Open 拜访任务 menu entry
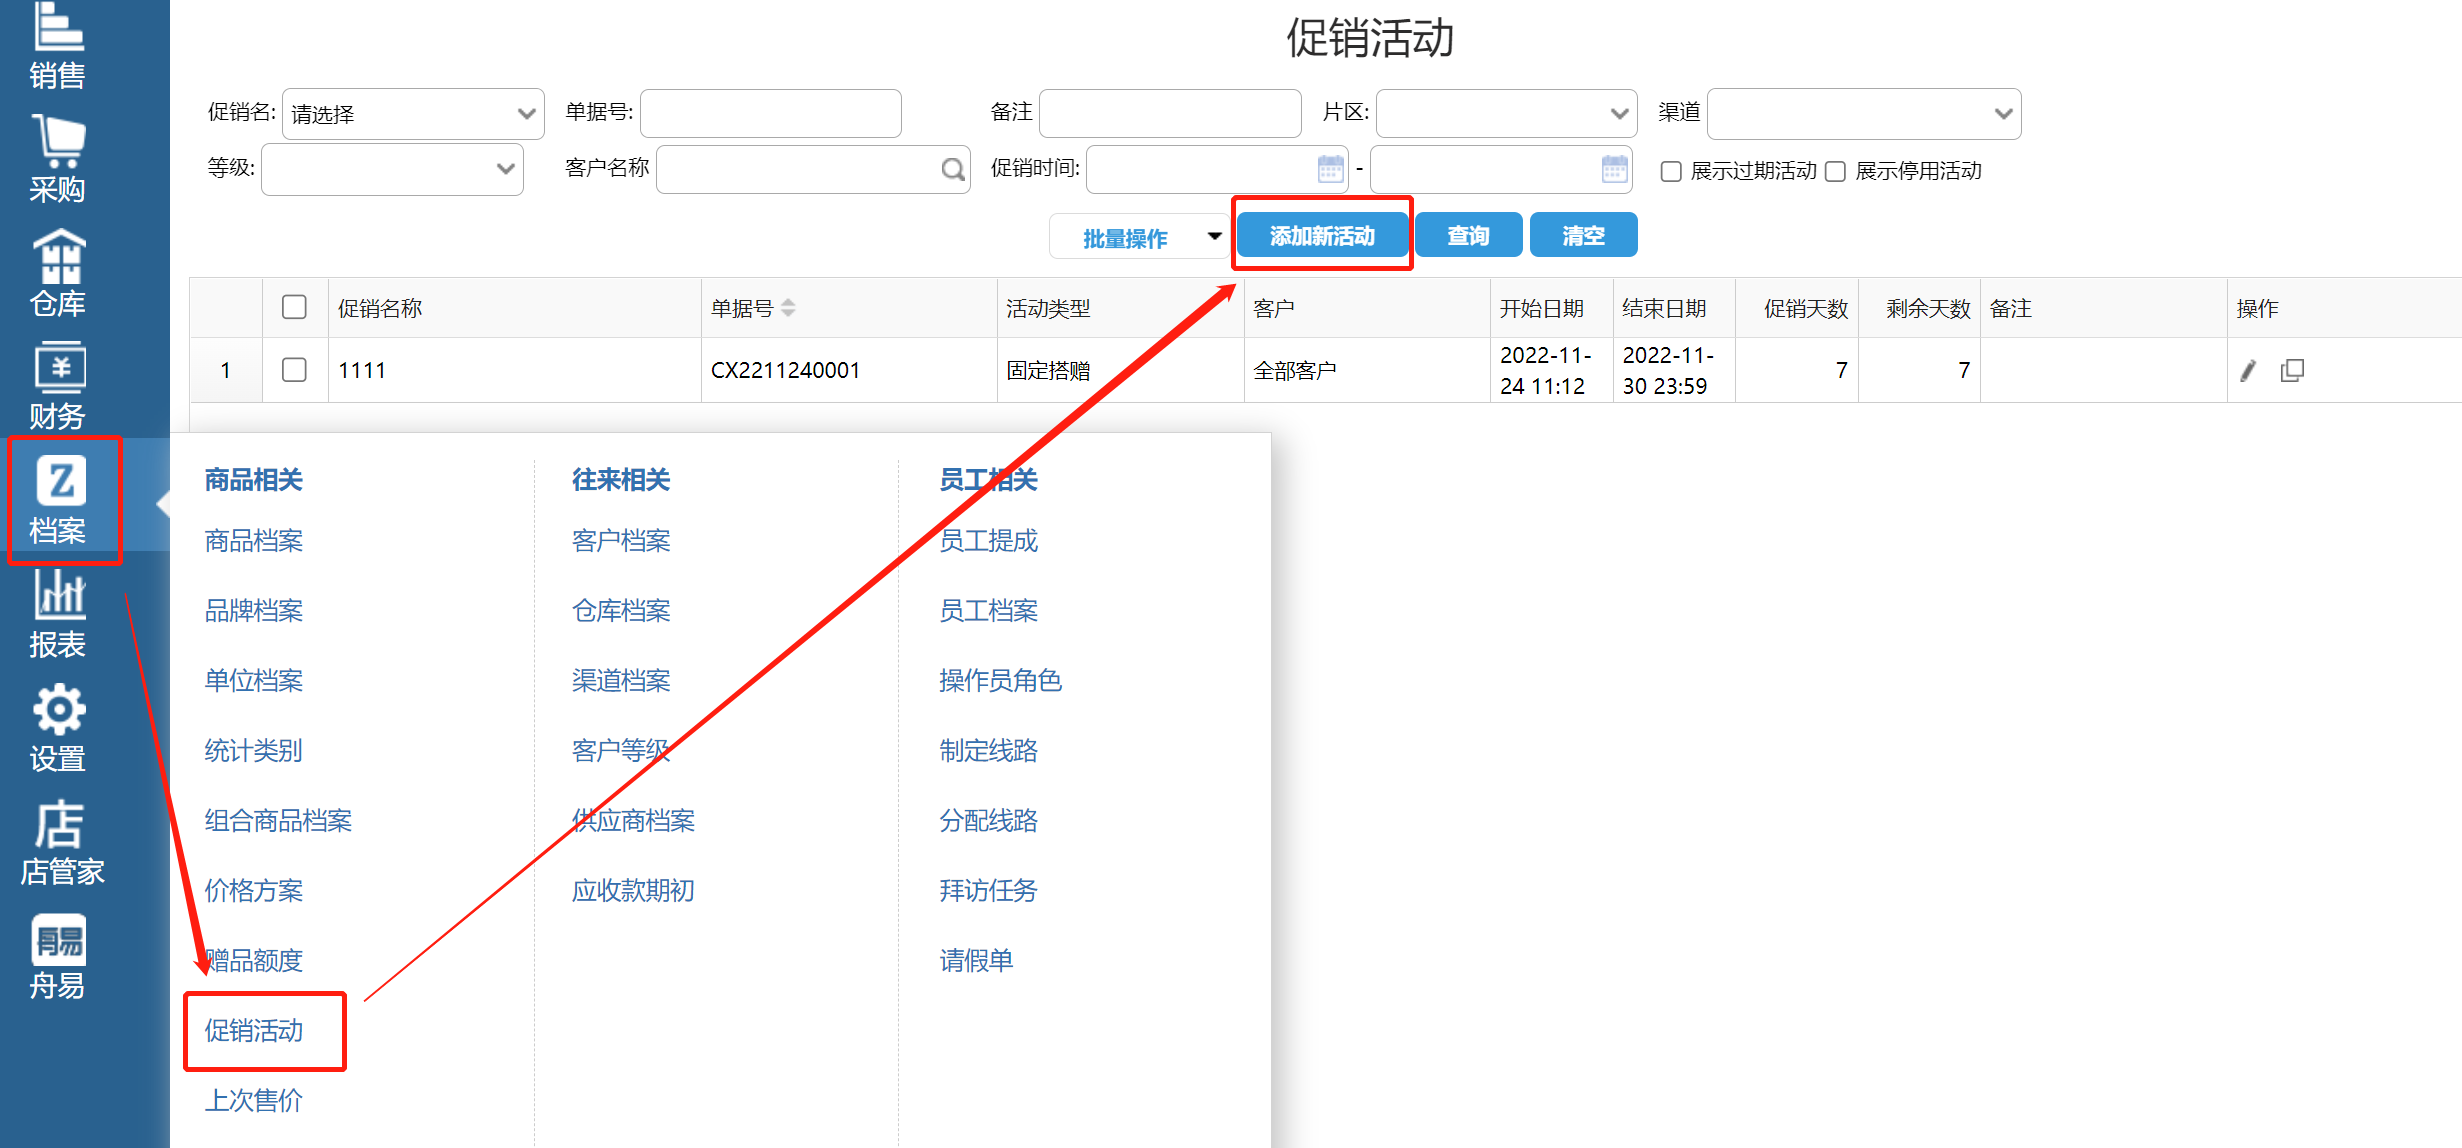This screenshot has width=2462, height=1148. [989, 891]
